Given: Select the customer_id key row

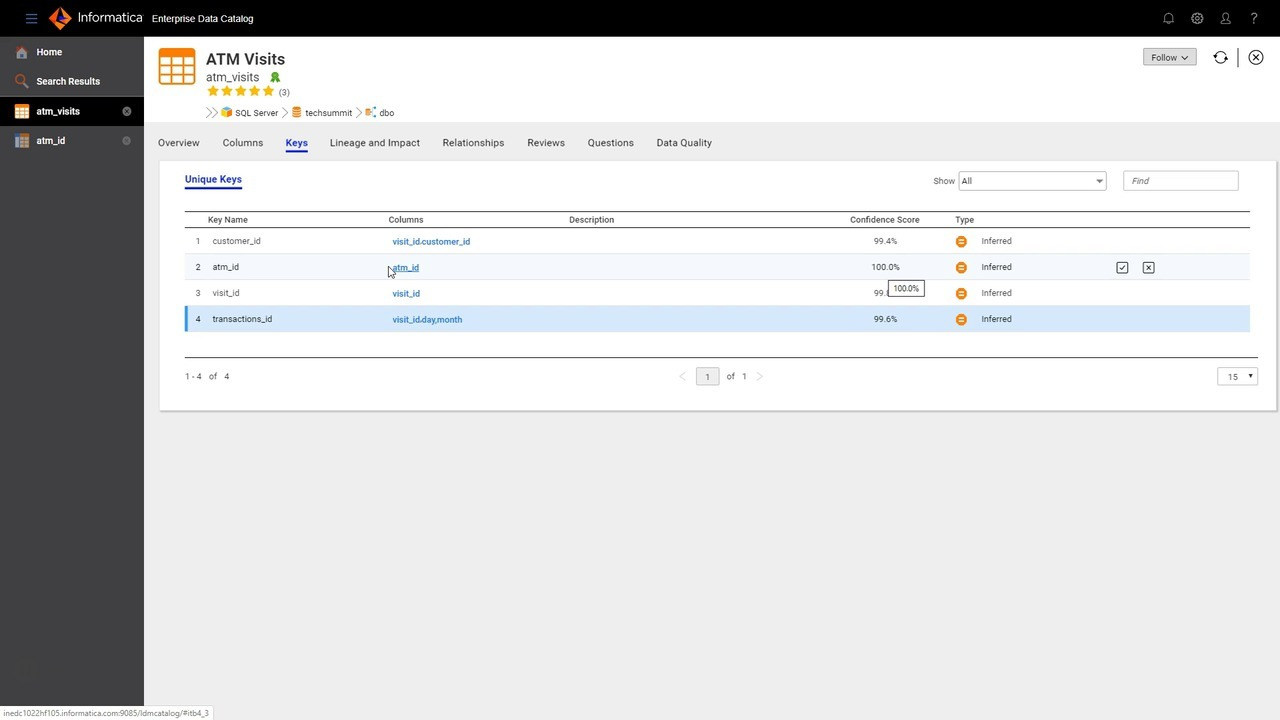Looking at the screenshot, I should [717, 241].
